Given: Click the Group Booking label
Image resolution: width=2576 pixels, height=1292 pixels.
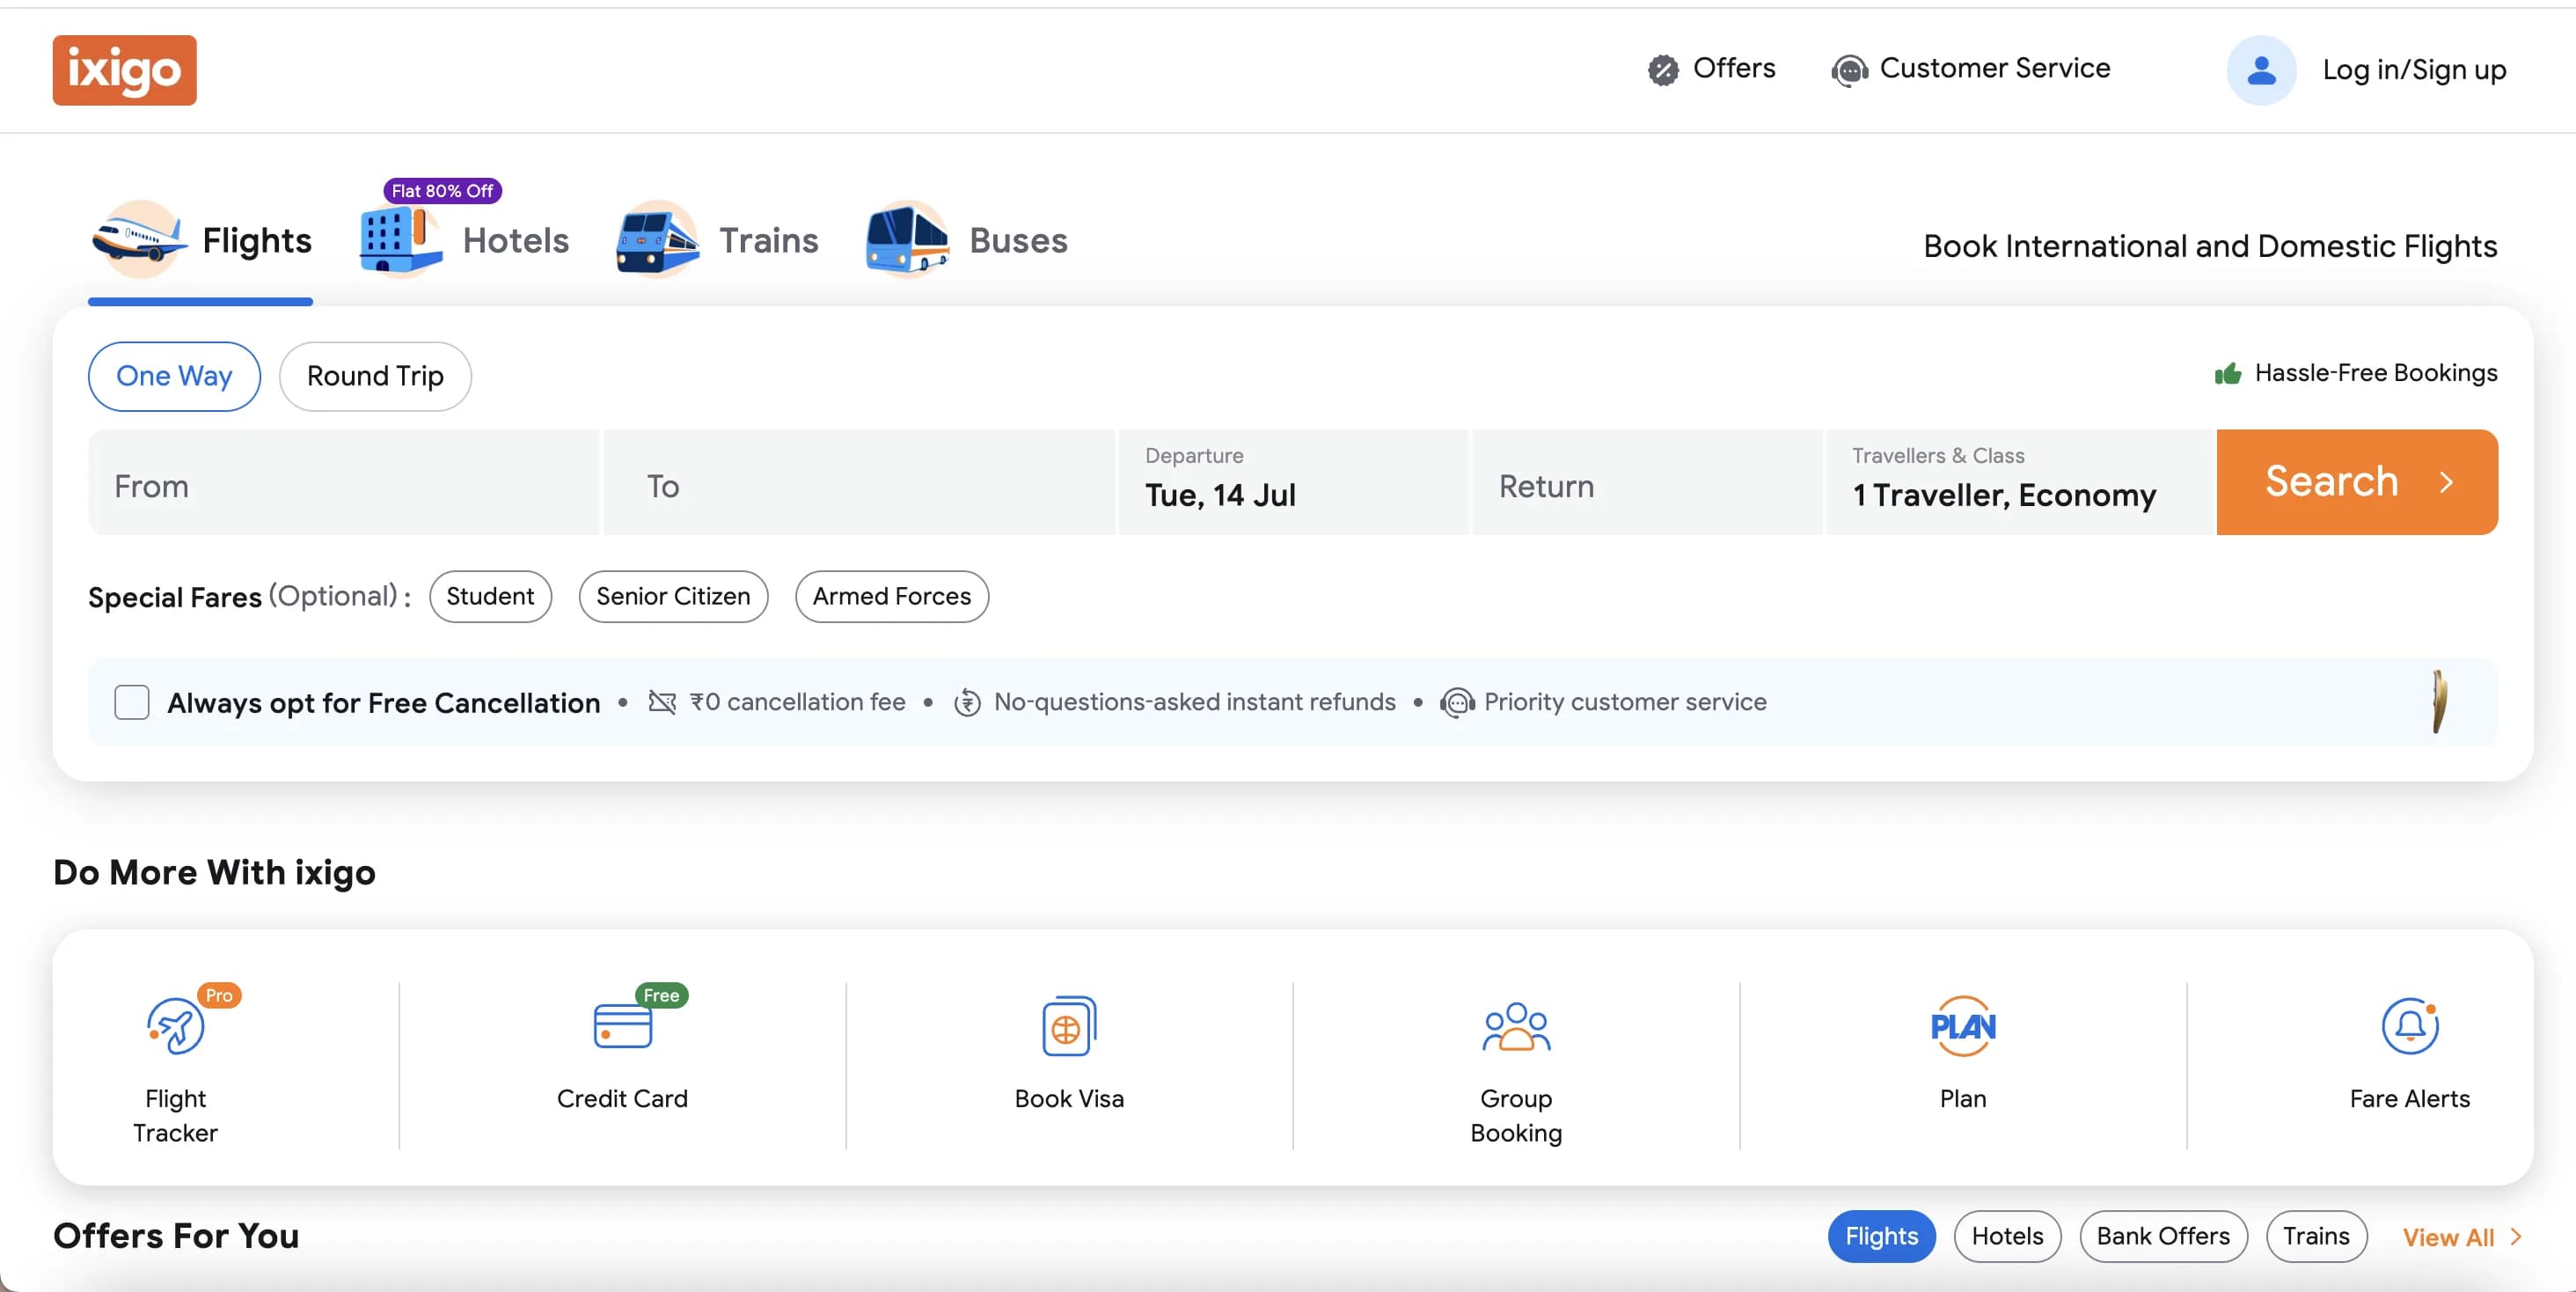Looking at the screenshot, I should (x=1516, y=1116).
